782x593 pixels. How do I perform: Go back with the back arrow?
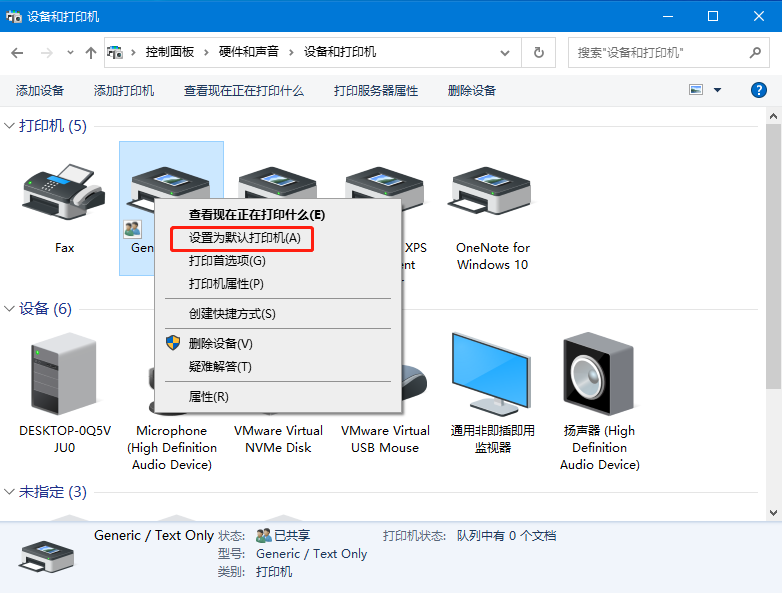point(17,53)
